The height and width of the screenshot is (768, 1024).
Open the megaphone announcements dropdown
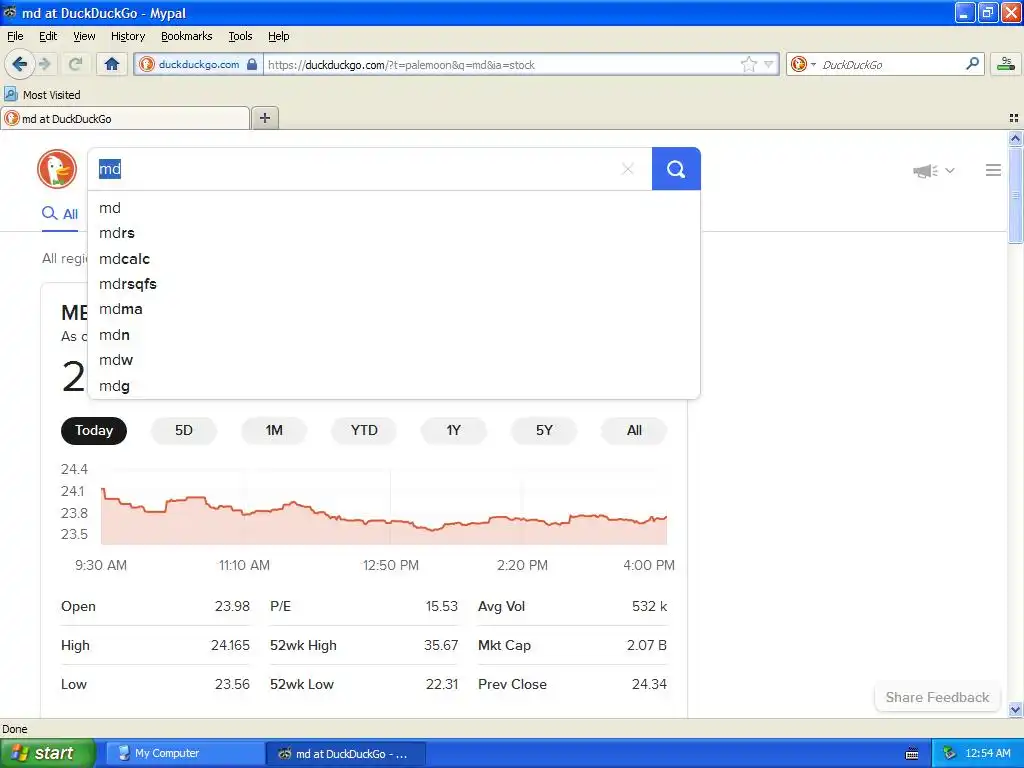pos(934,170)
